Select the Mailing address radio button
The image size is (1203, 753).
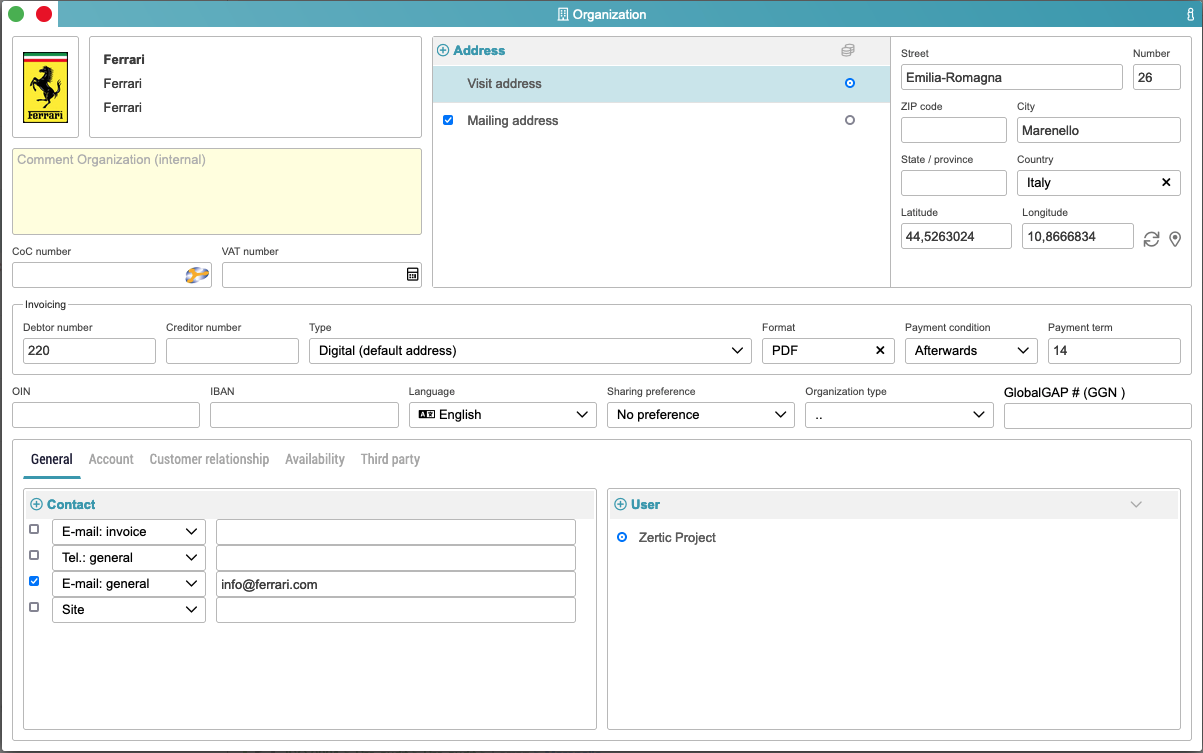click(850, 120)
